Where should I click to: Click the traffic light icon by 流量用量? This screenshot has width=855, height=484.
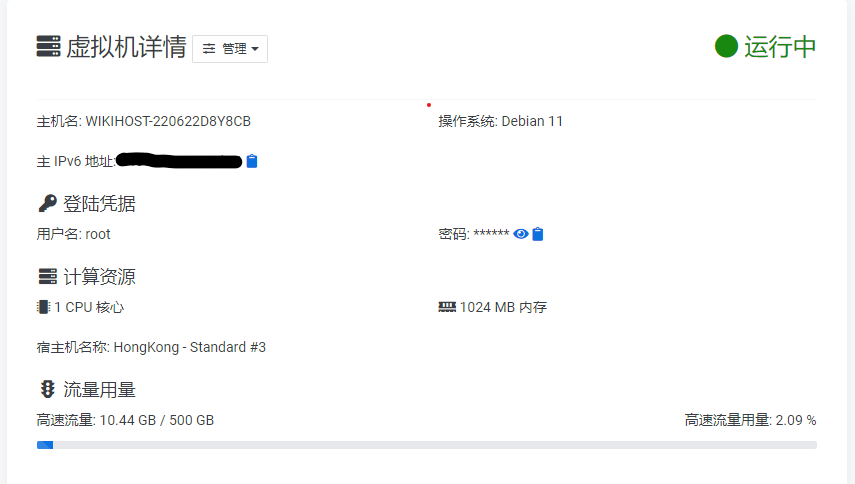click(47, 389)
